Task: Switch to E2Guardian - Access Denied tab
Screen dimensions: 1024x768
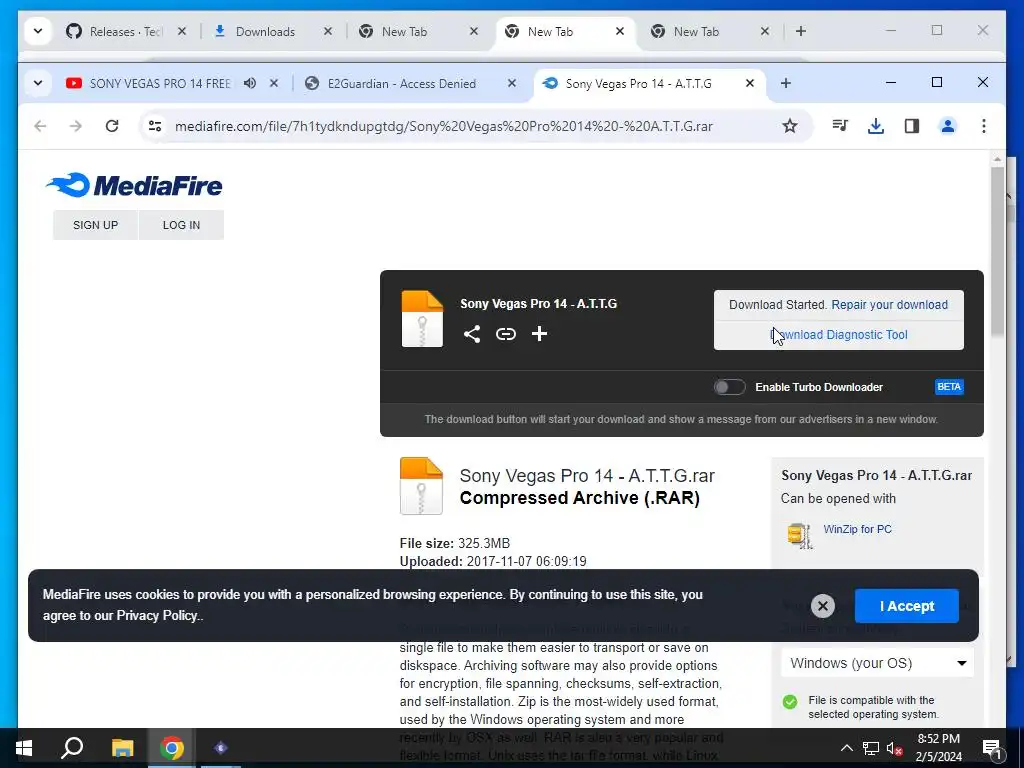Action: (x=402, y=84)
